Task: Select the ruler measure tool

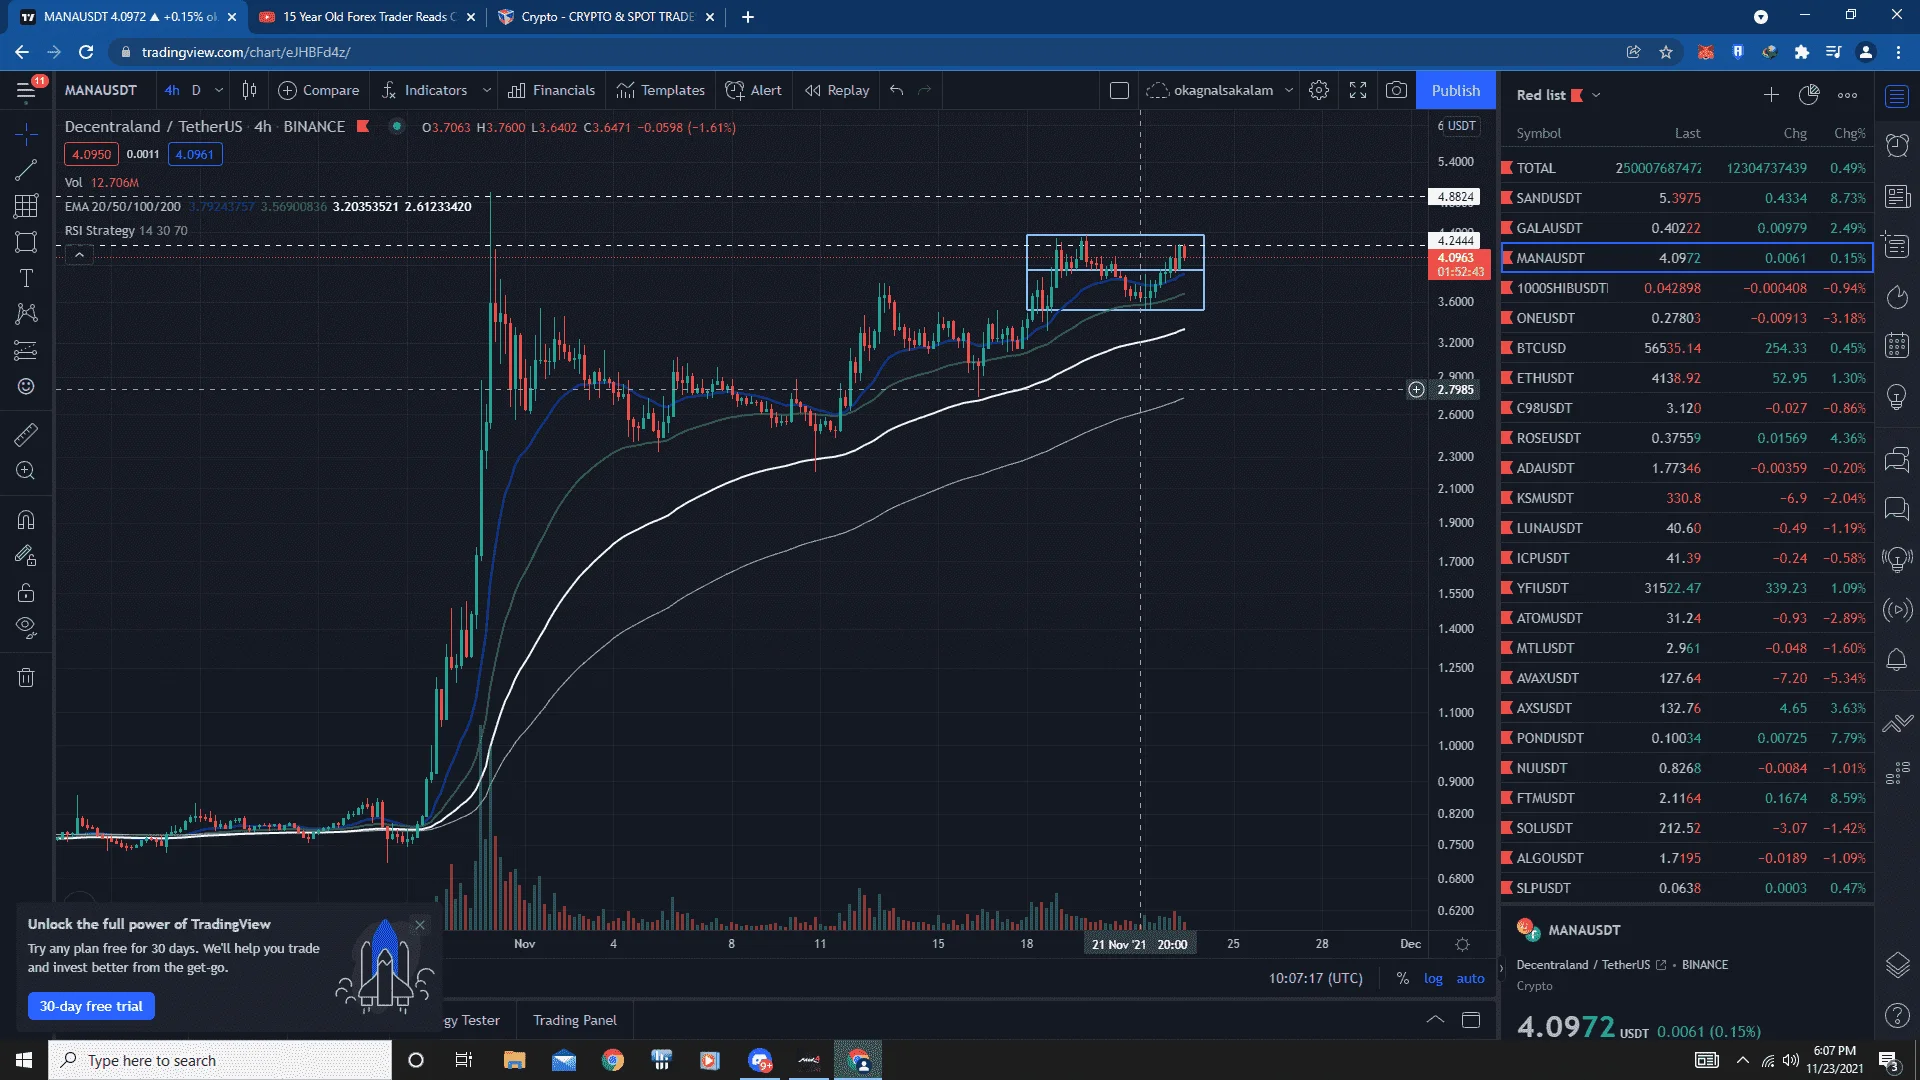Action: tap(26, 434)
